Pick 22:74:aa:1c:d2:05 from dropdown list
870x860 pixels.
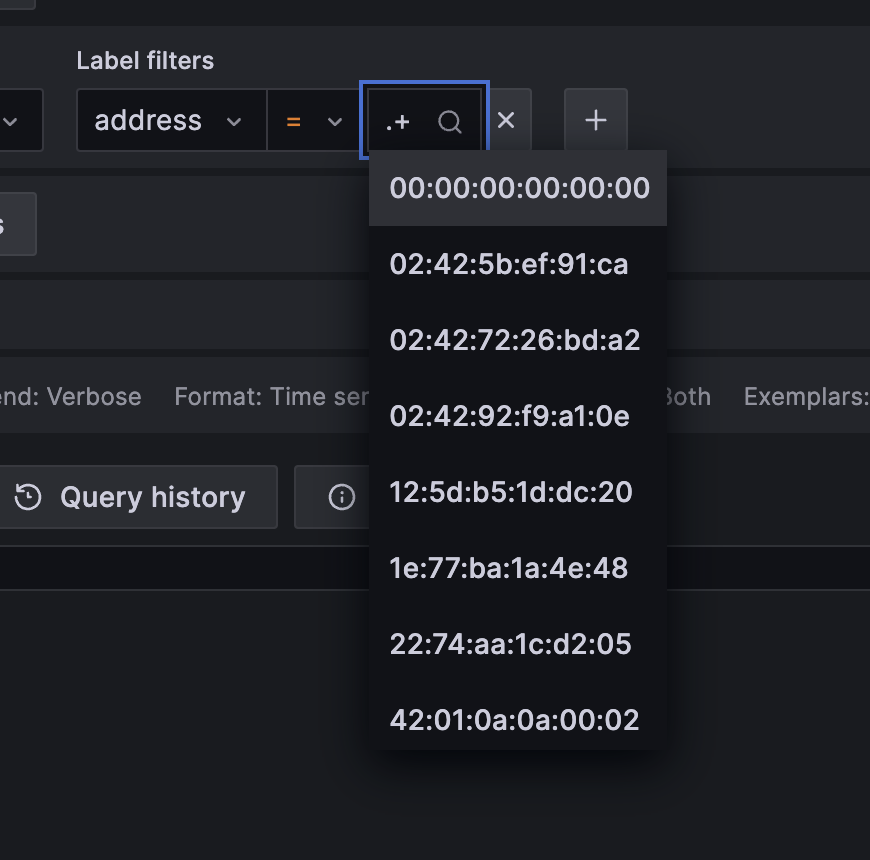[x=510, y=644]
